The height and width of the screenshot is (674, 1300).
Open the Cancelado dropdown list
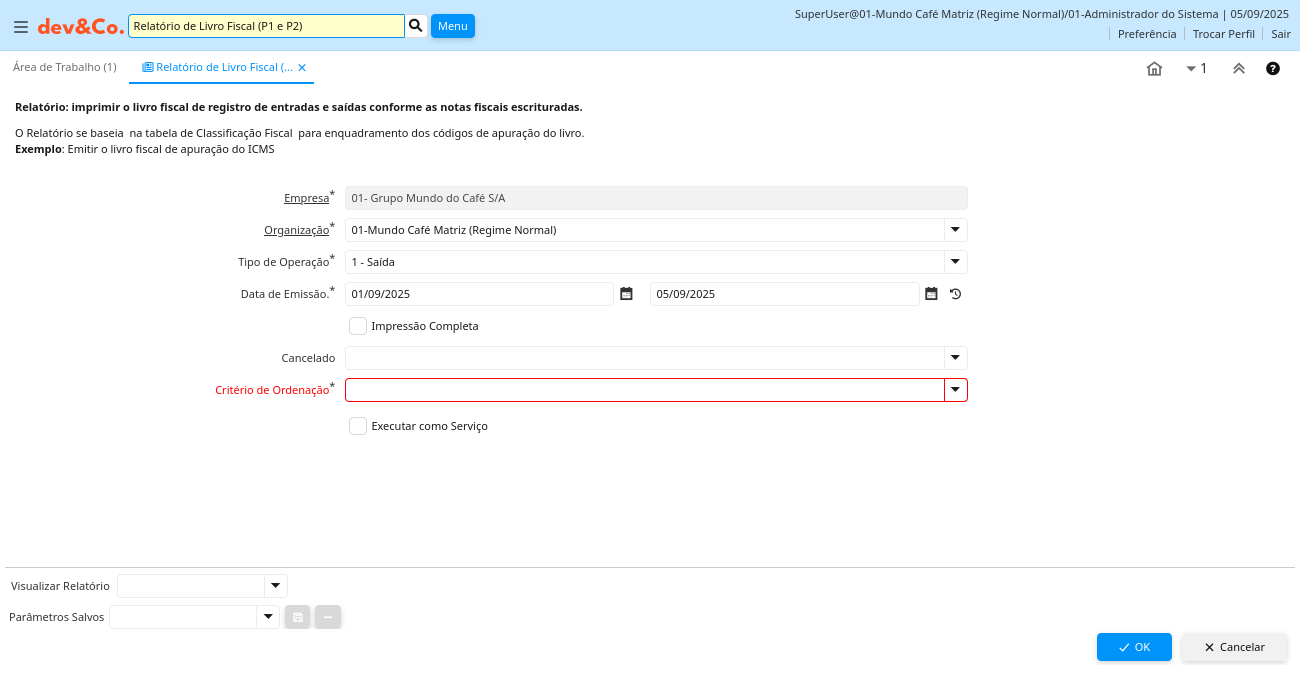pyautogui.click(x=955, y=358)
